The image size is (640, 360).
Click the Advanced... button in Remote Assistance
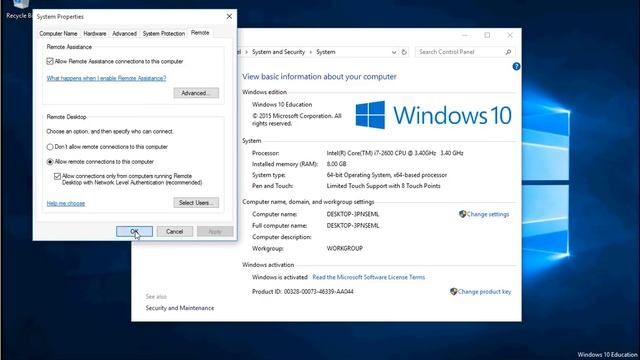(x=196, y=93)
